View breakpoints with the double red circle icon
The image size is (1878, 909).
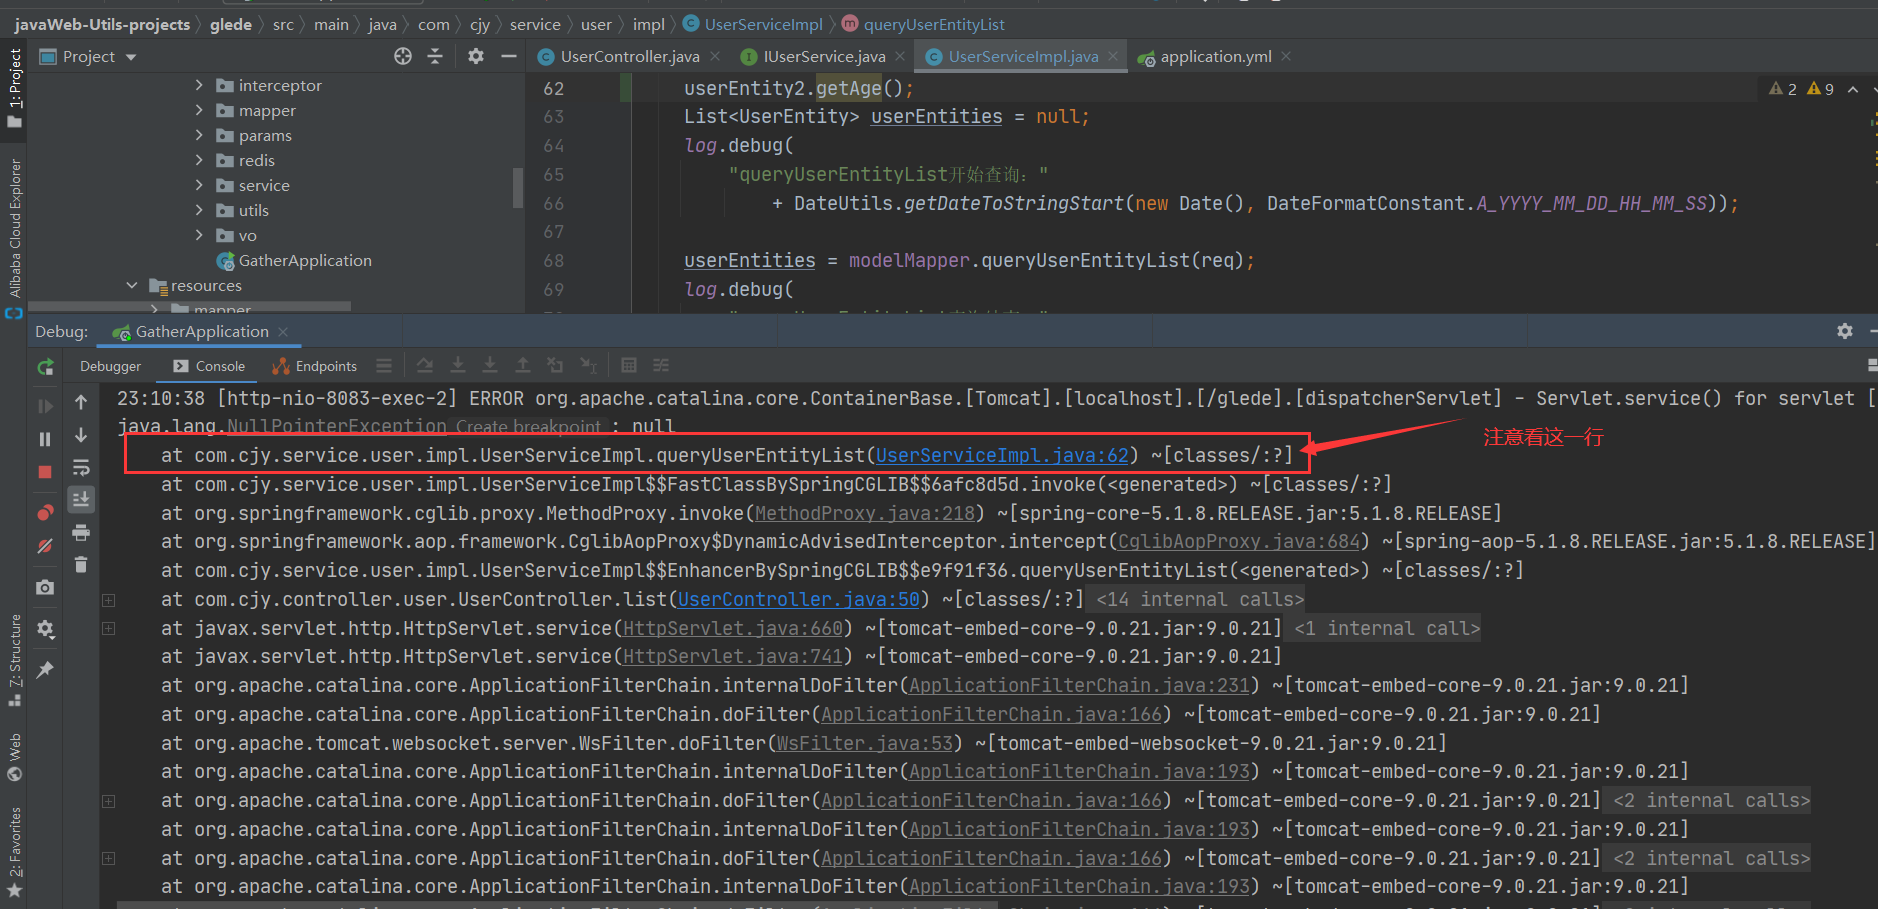pyautogui.click(x=45, y=513)
